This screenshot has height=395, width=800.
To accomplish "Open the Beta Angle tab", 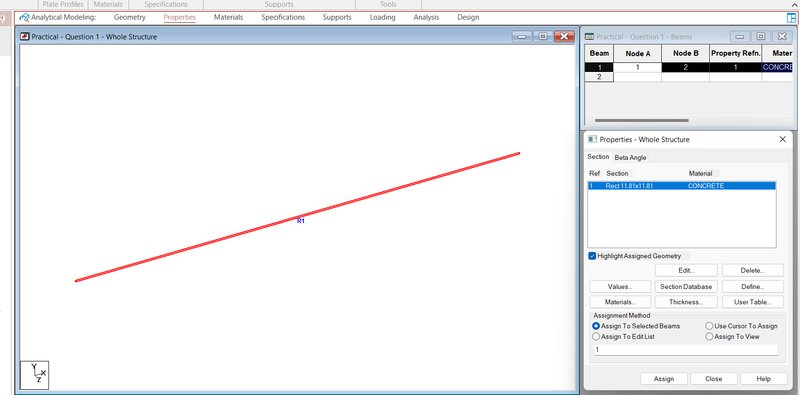I will (630, 158).
